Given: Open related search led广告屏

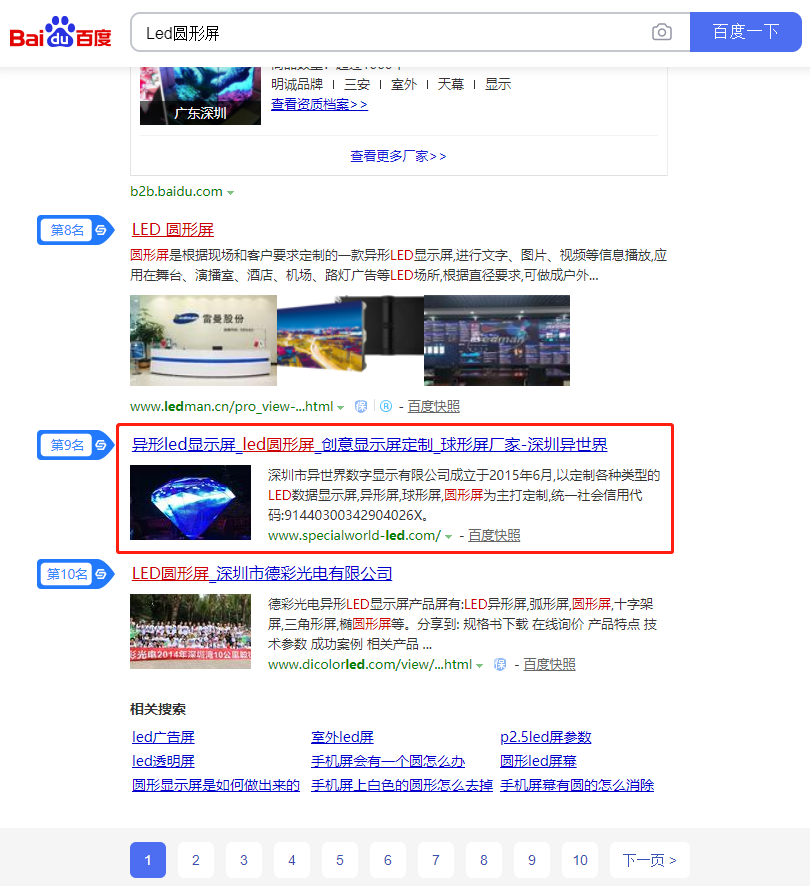Looking at the screenshot, I should pyautogui.click(x=163, y=737).
